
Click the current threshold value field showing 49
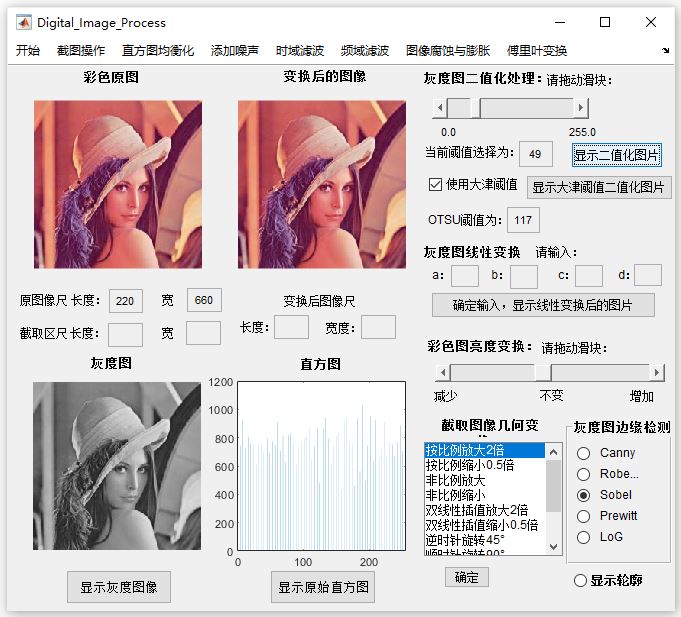coord(536,154)
